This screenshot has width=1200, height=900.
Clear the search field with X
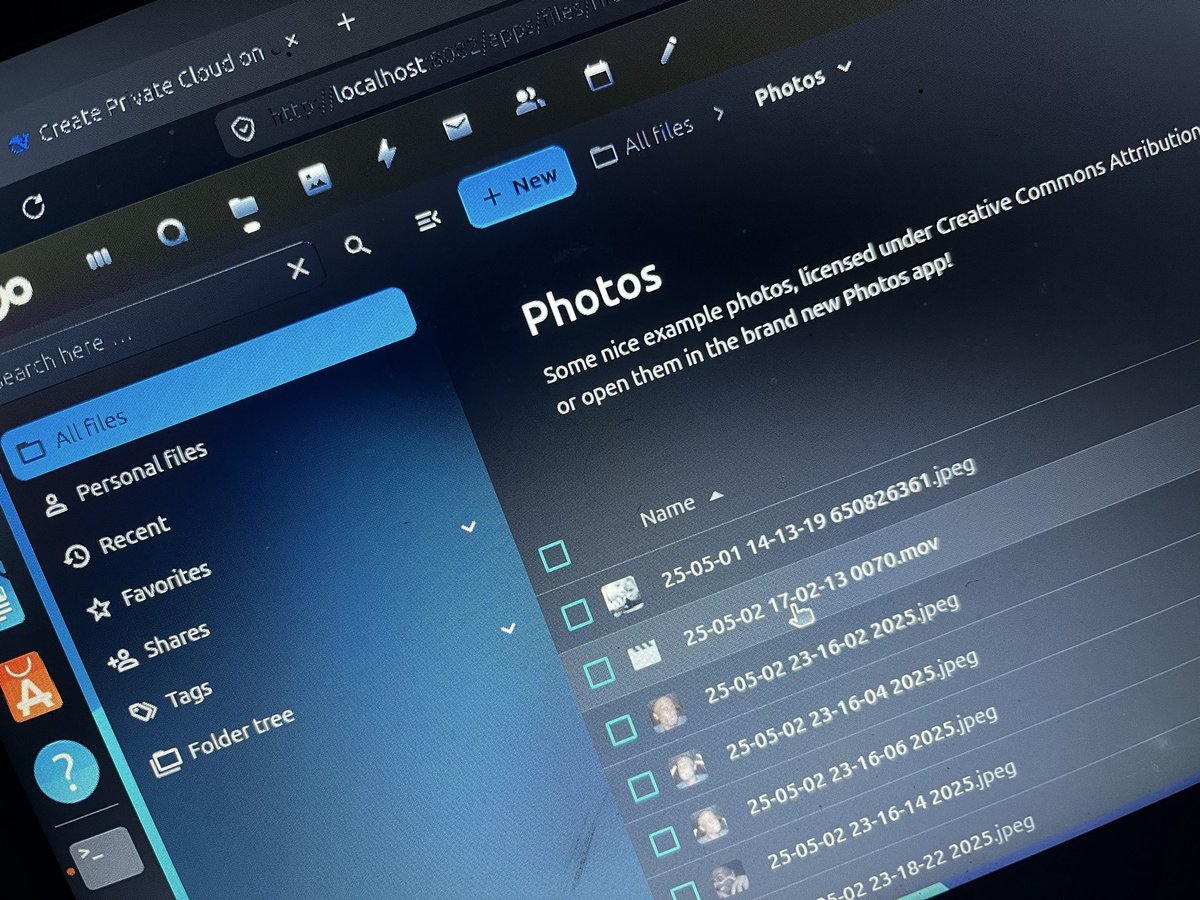point(298,269)
